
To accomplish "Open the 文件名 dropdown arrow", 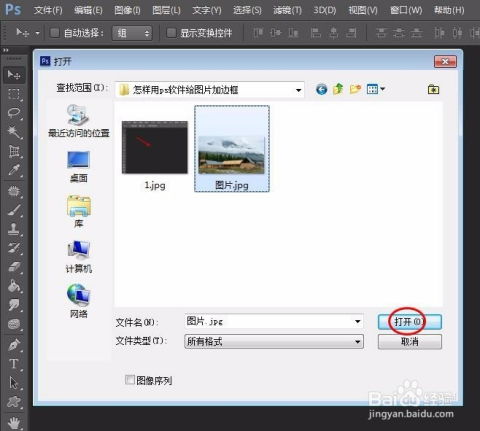I will 358,322.
